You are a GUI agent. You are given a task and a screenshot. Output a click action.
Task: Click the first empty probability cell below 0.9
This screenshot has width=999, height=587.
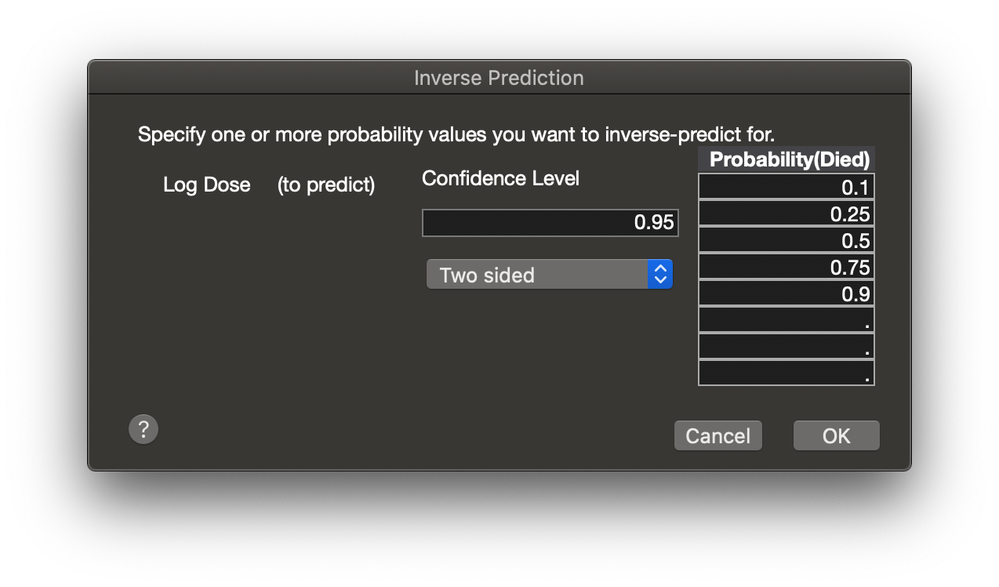(x=786, y=320)
